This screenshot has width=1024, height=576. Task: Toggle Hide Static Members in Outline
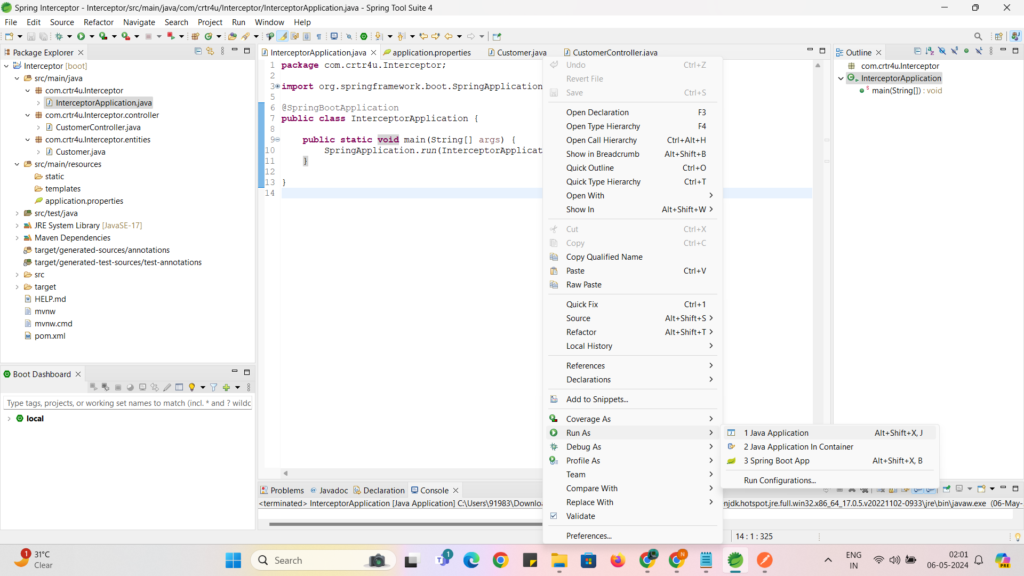click(954, 51)
